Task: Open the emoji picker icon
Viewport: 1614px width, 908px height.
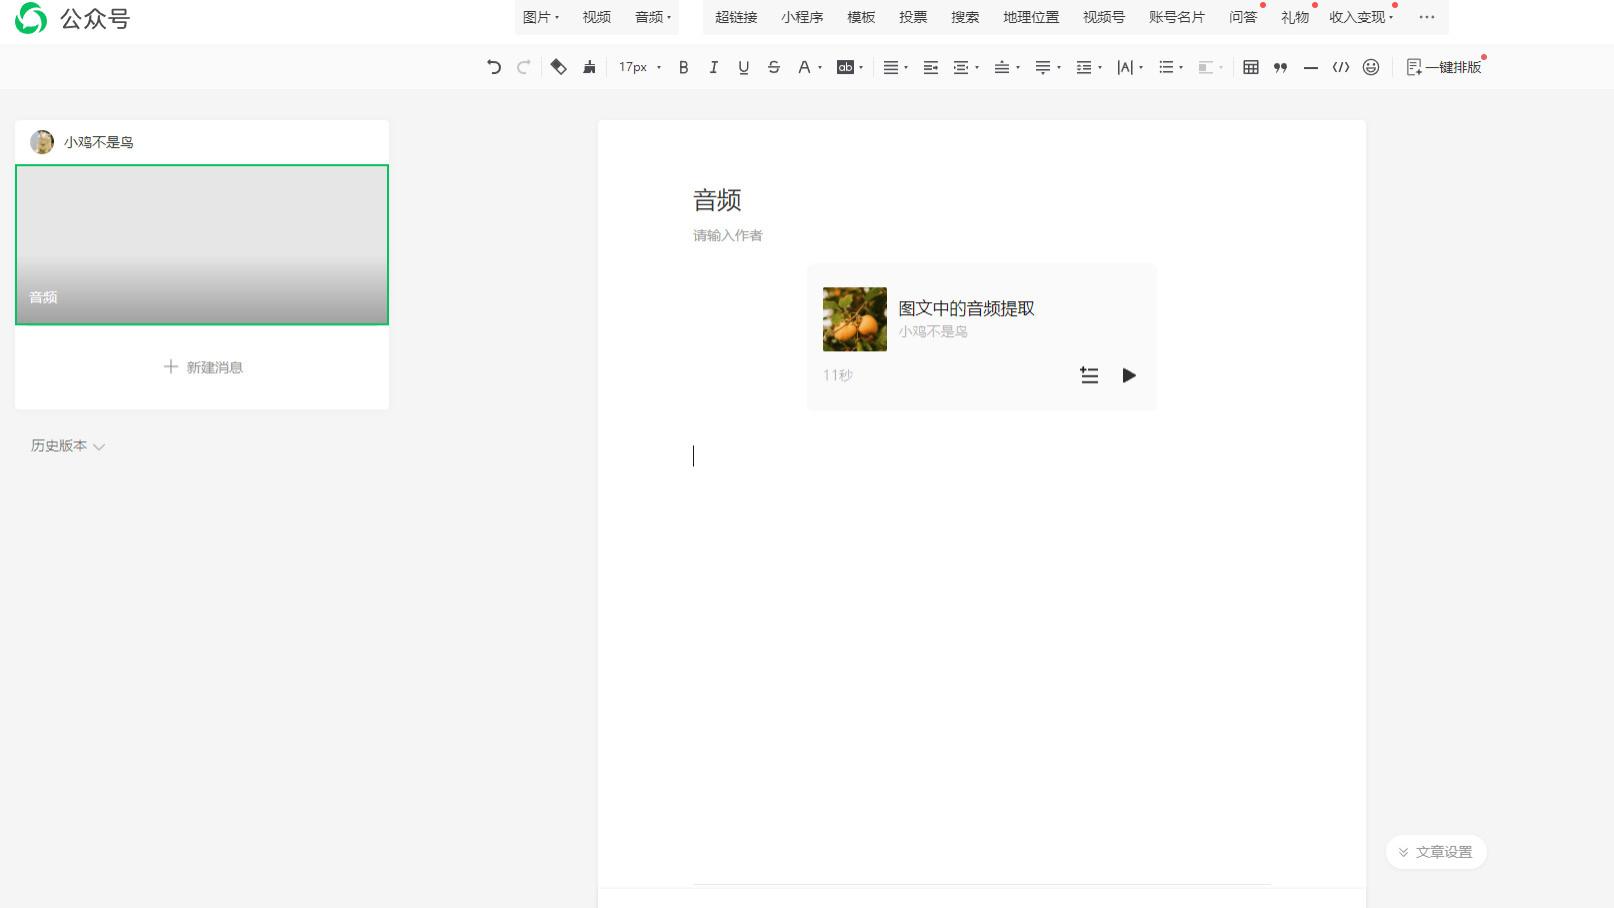Action: click(x=1371, y=67)
